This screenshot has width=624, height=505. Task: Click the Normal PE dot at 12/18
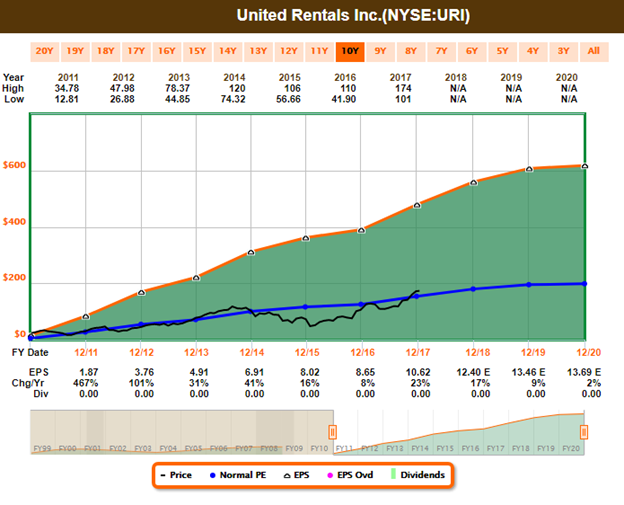click(x=473, y=289)
